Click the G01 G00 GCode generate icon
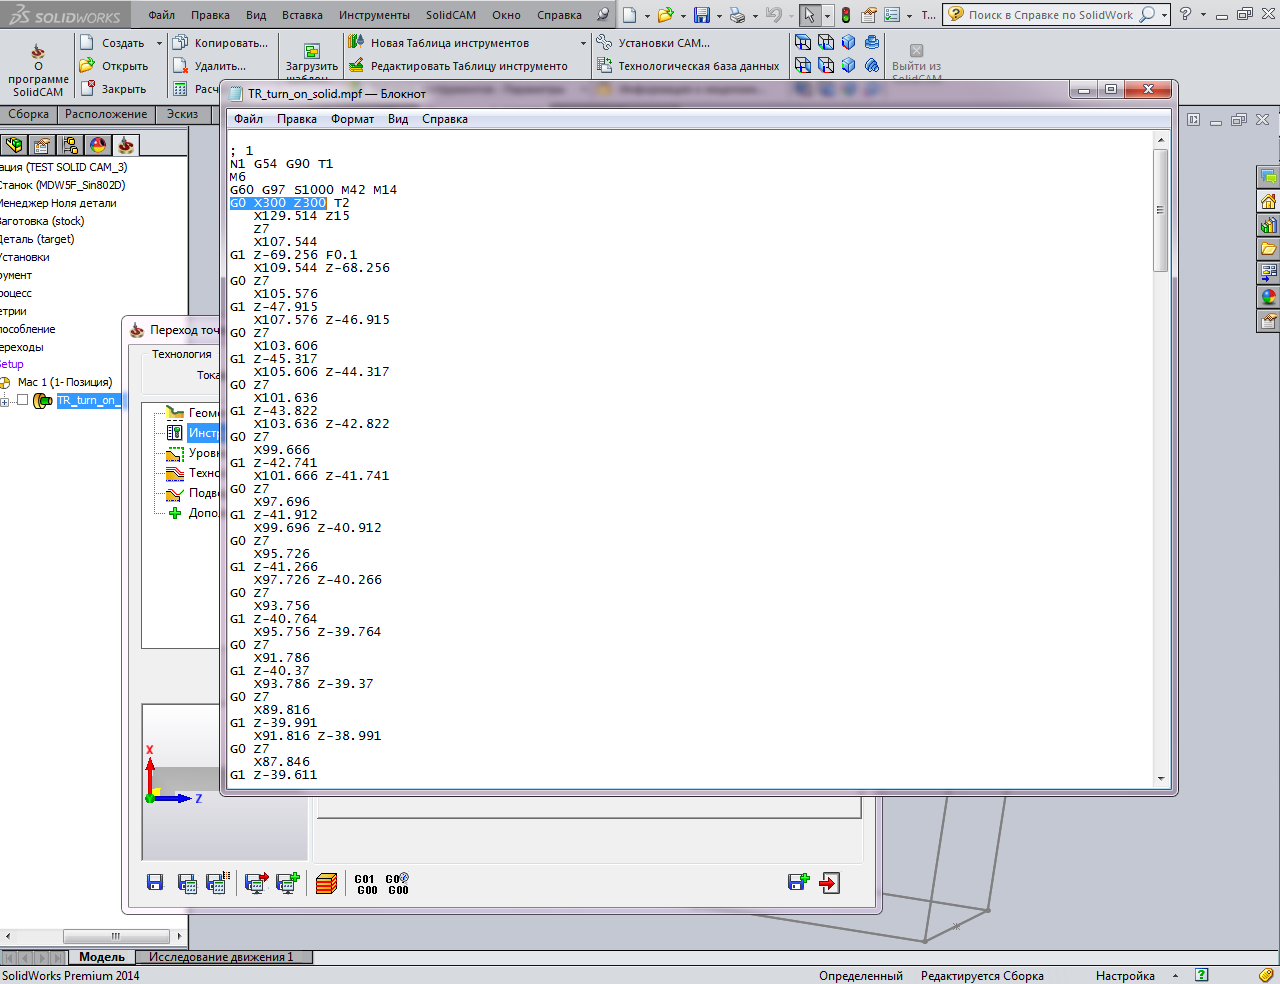The image size is (1280, 984). 366,884
